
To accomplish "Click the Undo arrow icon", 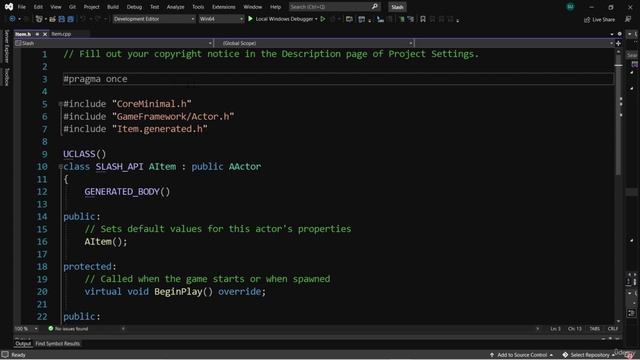I will point(83,19).
